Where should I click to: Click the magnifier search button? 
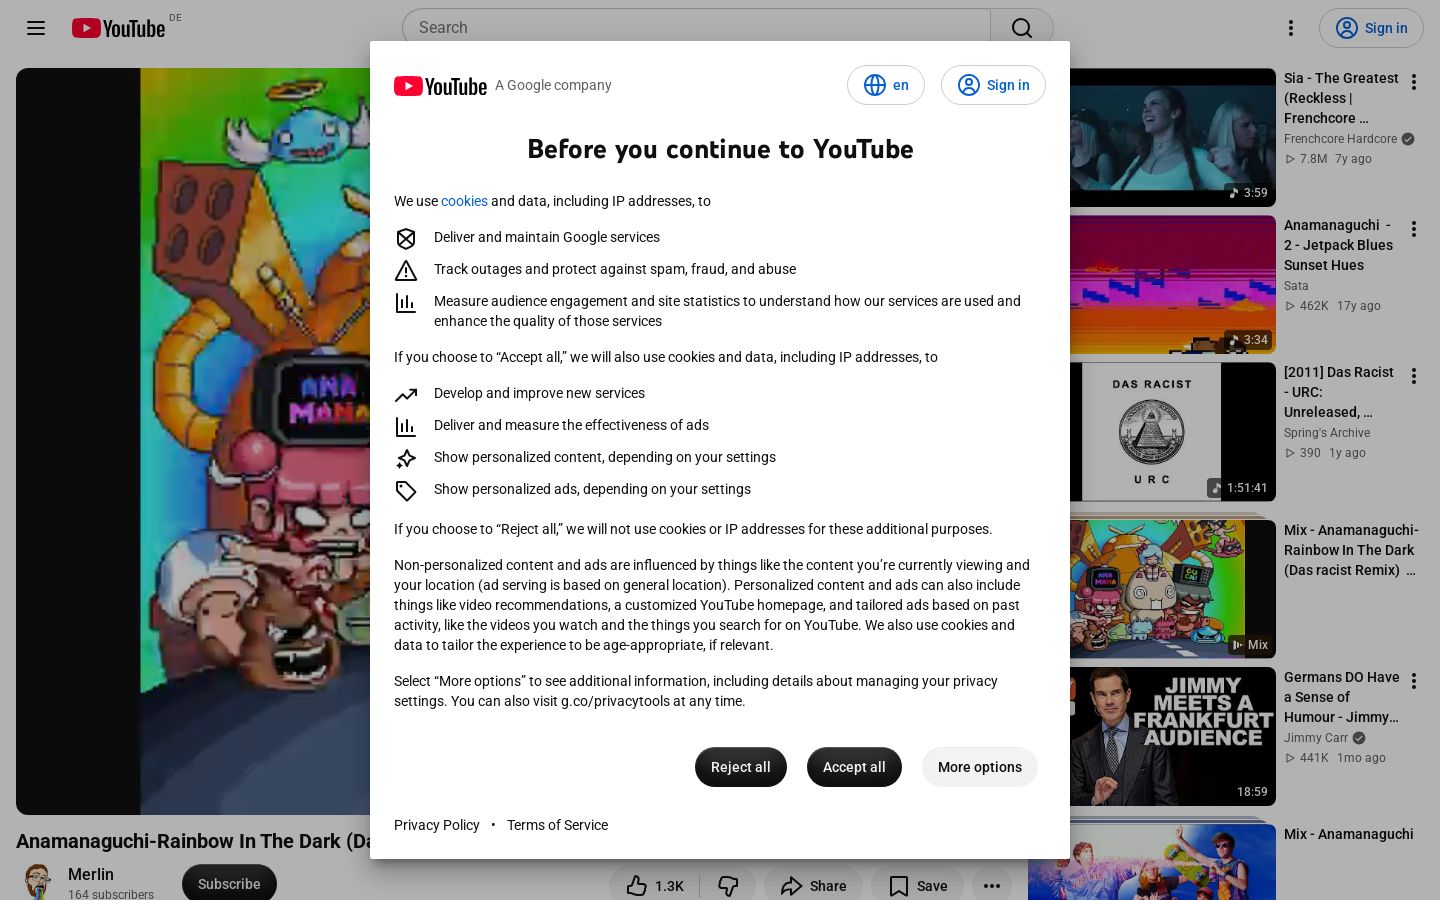click(1021, 28)
